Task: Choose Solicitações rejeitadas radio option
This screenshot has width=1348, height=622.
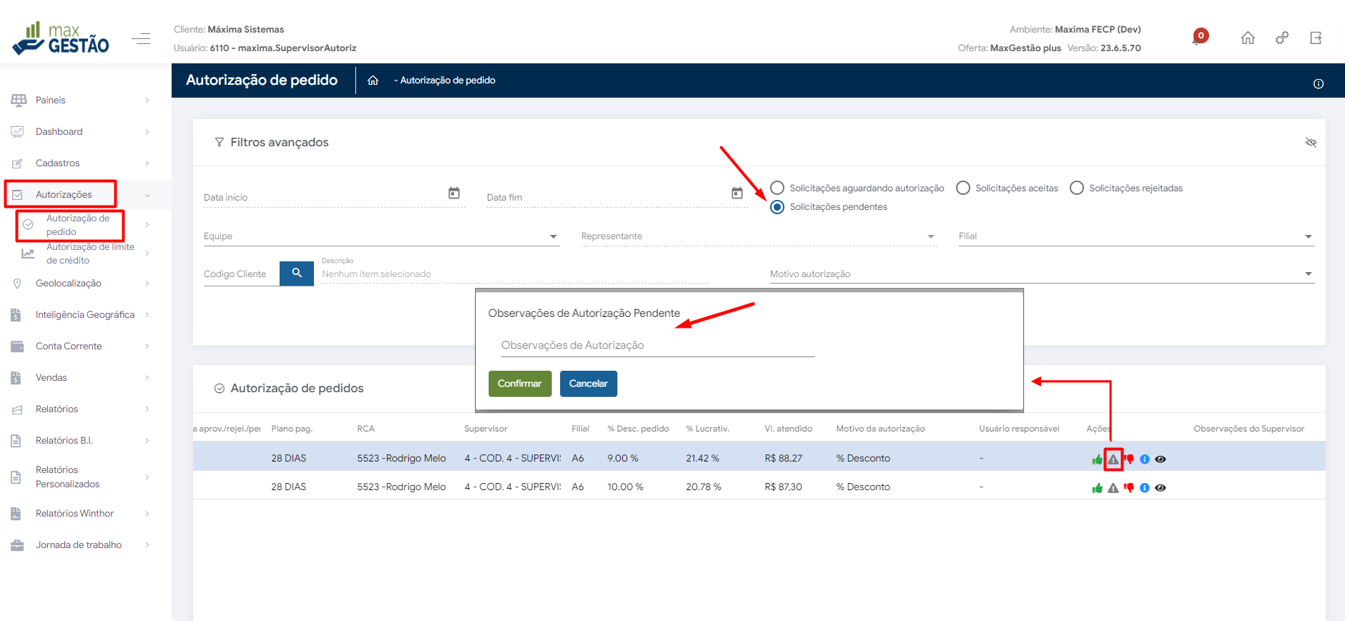Action: (x=1077, y=188)
